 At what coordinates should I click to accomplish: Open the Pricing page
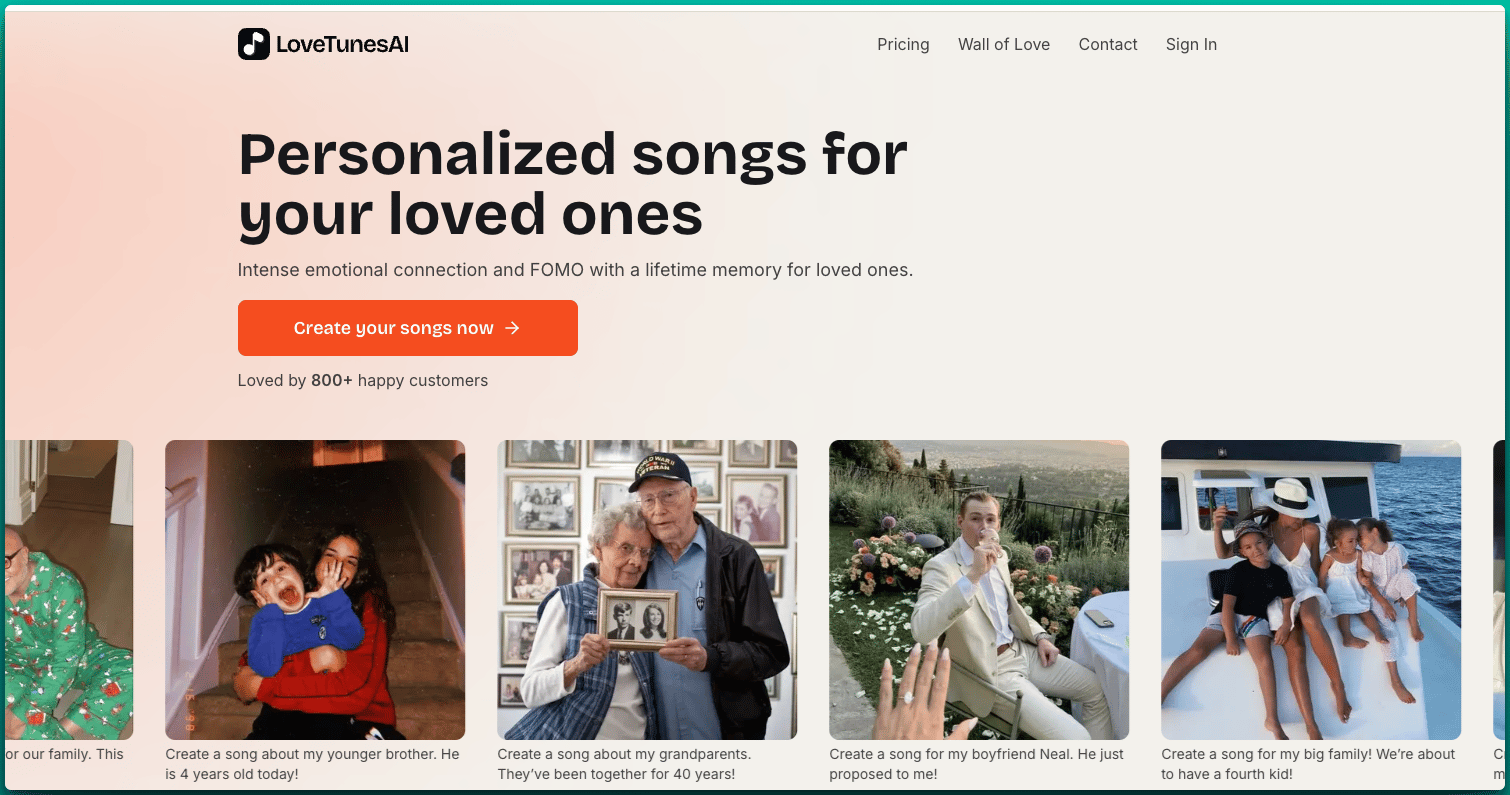[x=903, y=44]
